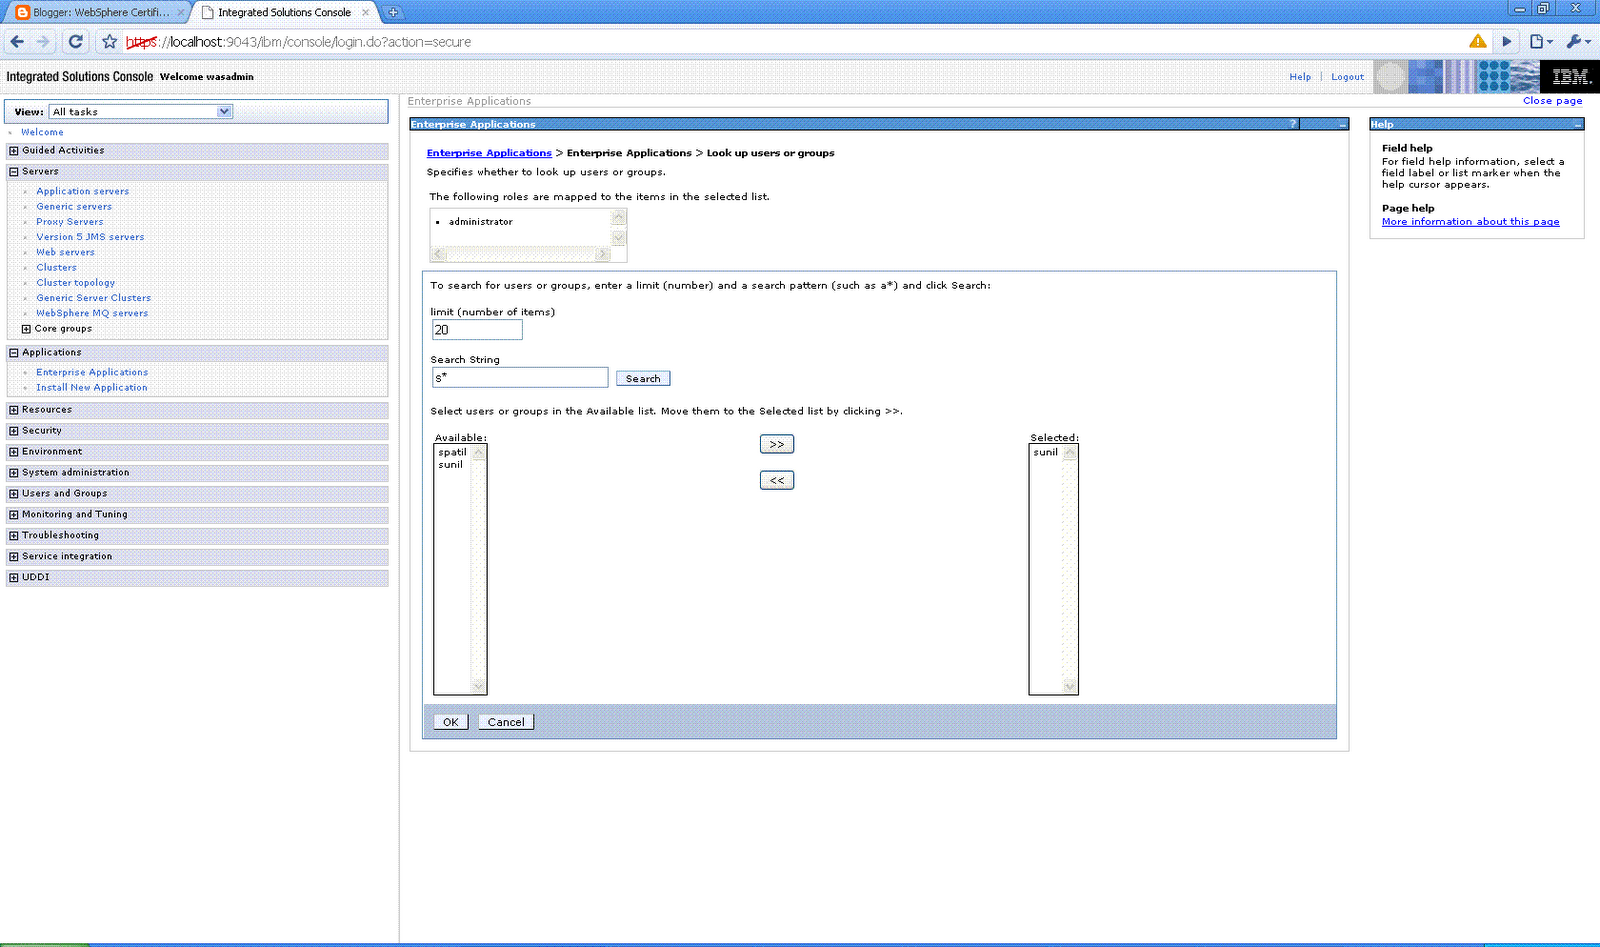1600x947 pixels.
Task: Click the browser back arrow
Action: click(17, 42)
